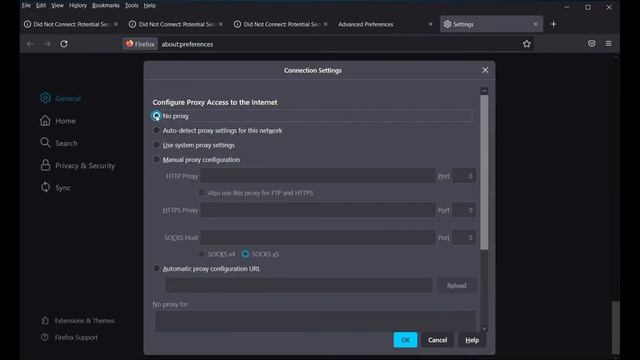Open a new tab with plus icon

(x=553, y=24)
